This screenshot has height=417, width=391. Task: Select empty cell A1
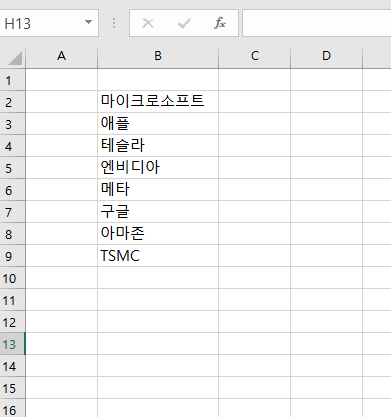(x=61, y=79)
